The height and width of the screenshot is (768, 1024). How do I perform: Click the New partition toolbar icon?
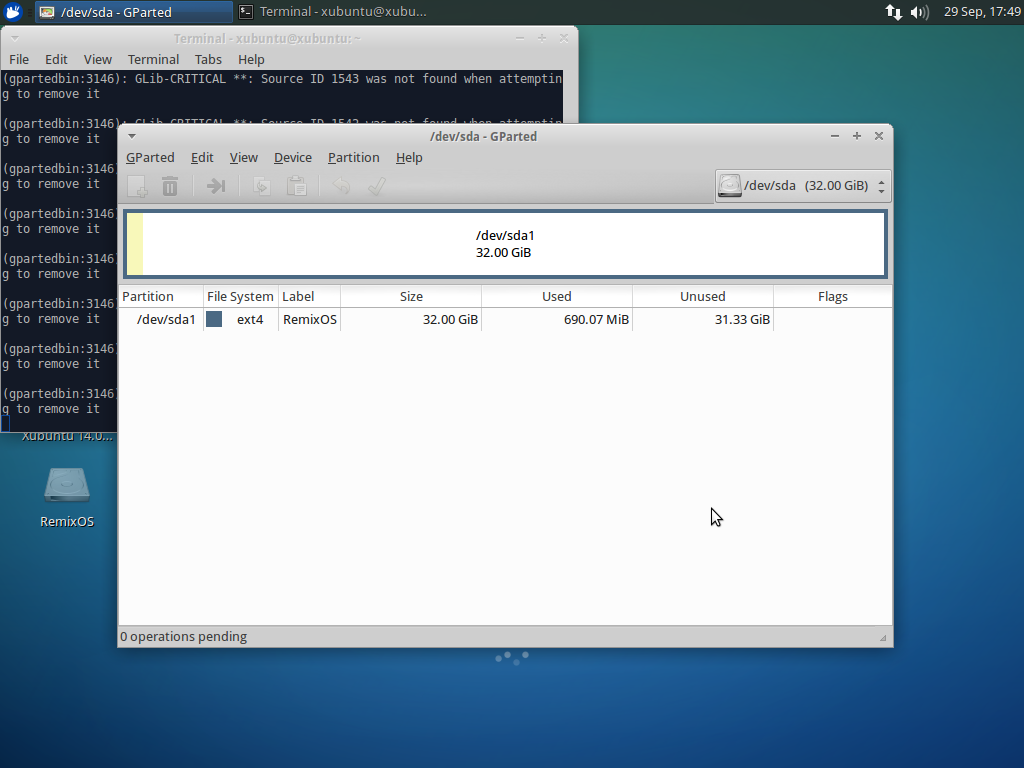[137, 186]
